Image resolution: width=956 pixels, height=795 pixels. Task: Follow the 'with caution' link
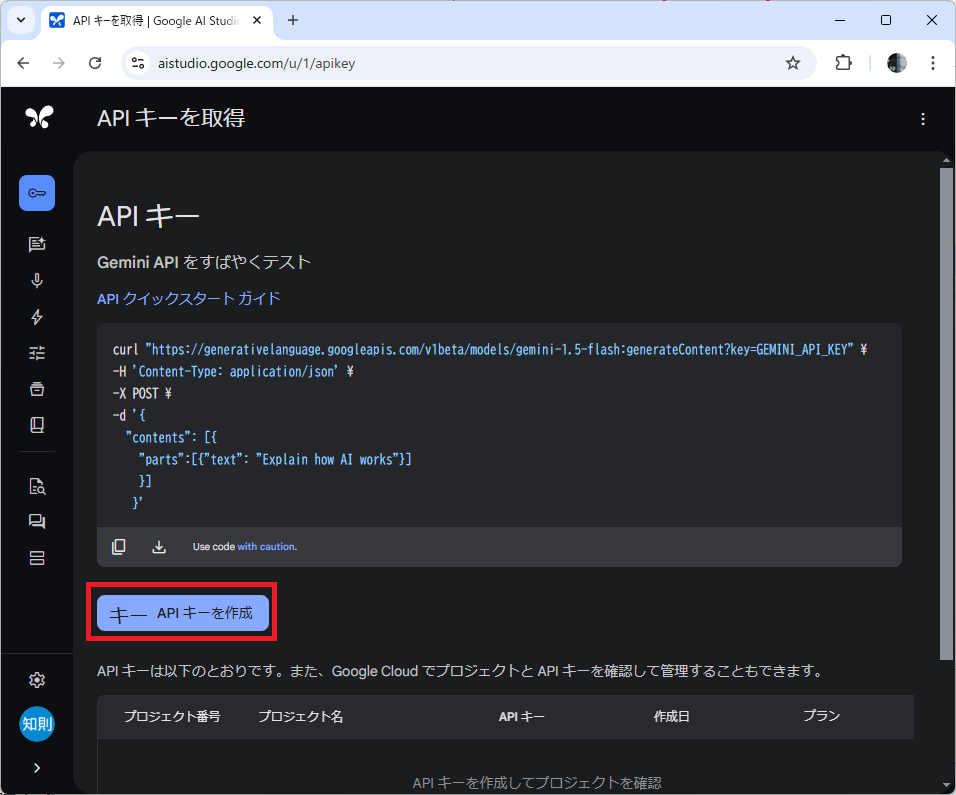[267, 547]
